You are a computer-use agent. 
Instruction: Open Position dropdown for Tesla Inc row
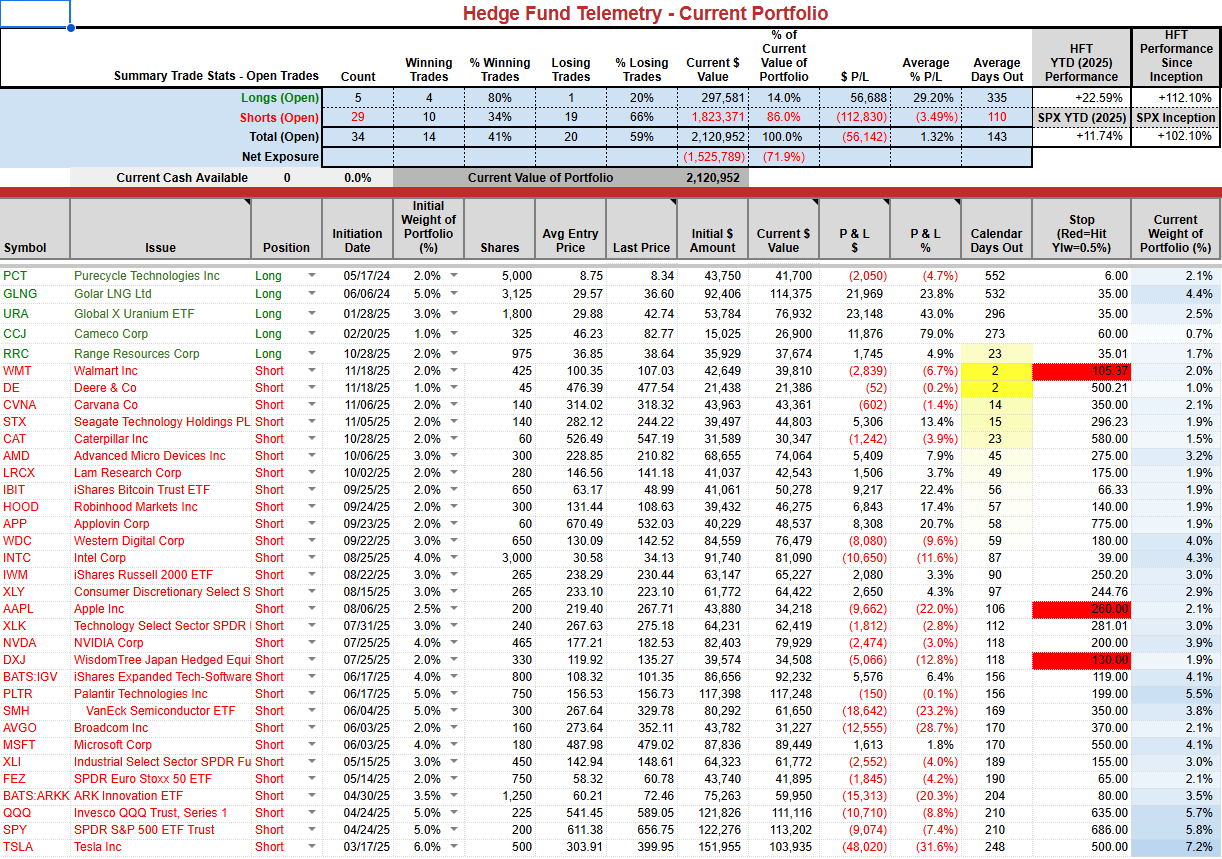[311, 847]
